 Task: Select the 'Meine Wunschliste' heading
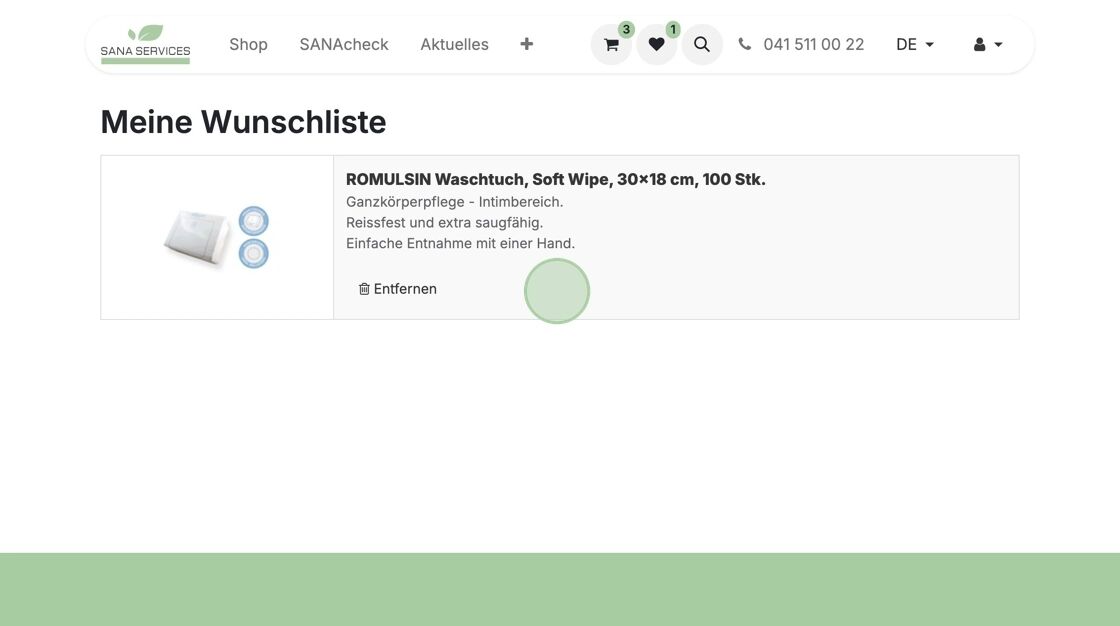244,121
